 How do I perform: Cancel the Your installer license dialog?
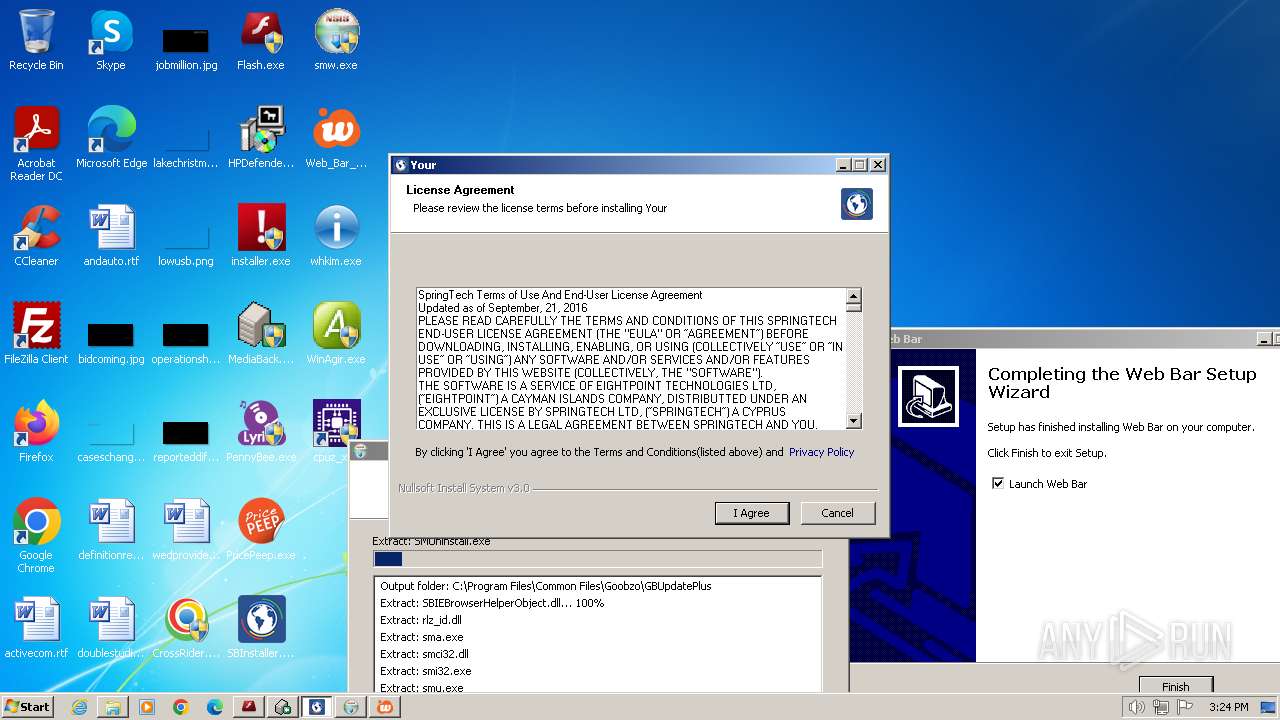coord(837,513)
